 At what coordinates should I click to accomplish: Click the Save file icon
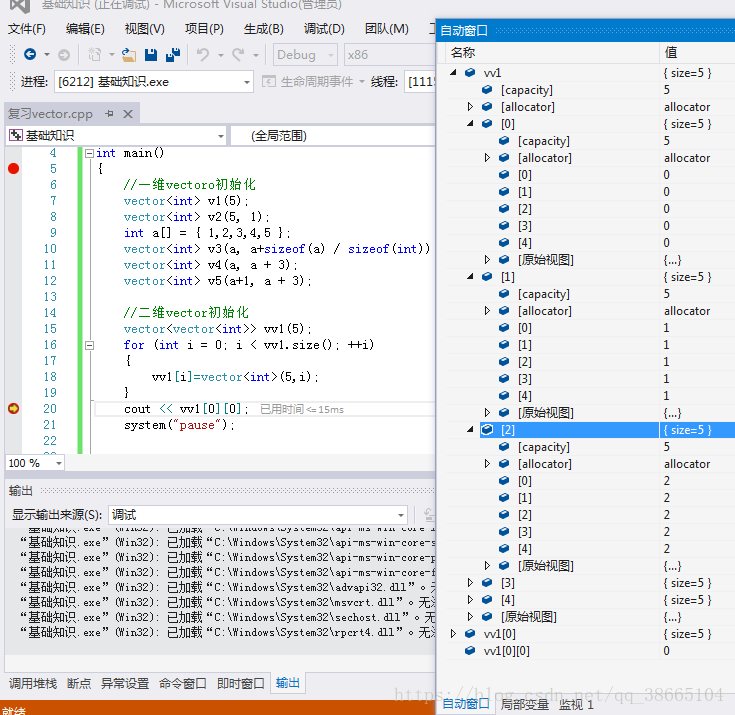(x=151, y=55)
